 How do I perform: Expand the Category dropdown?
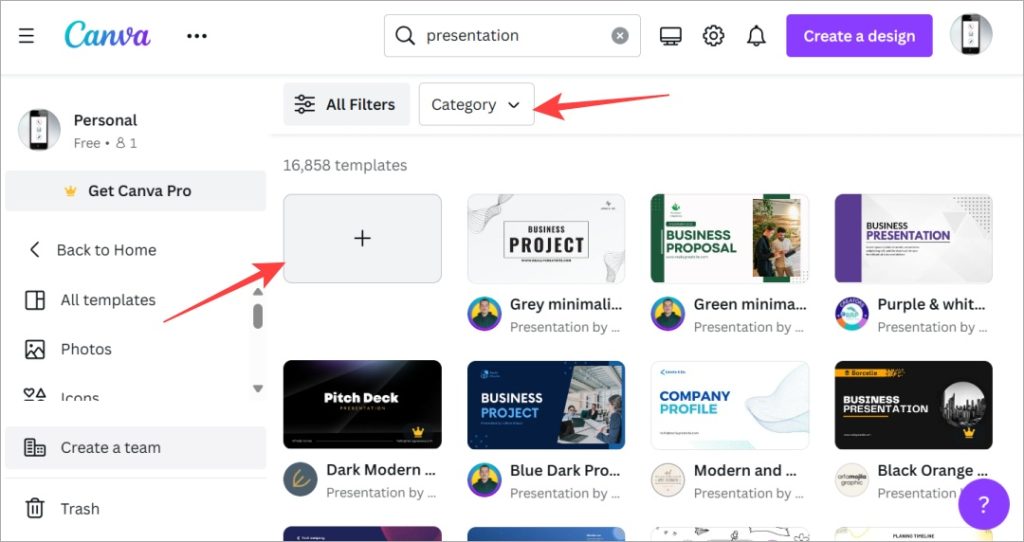[x=476, y=104]
